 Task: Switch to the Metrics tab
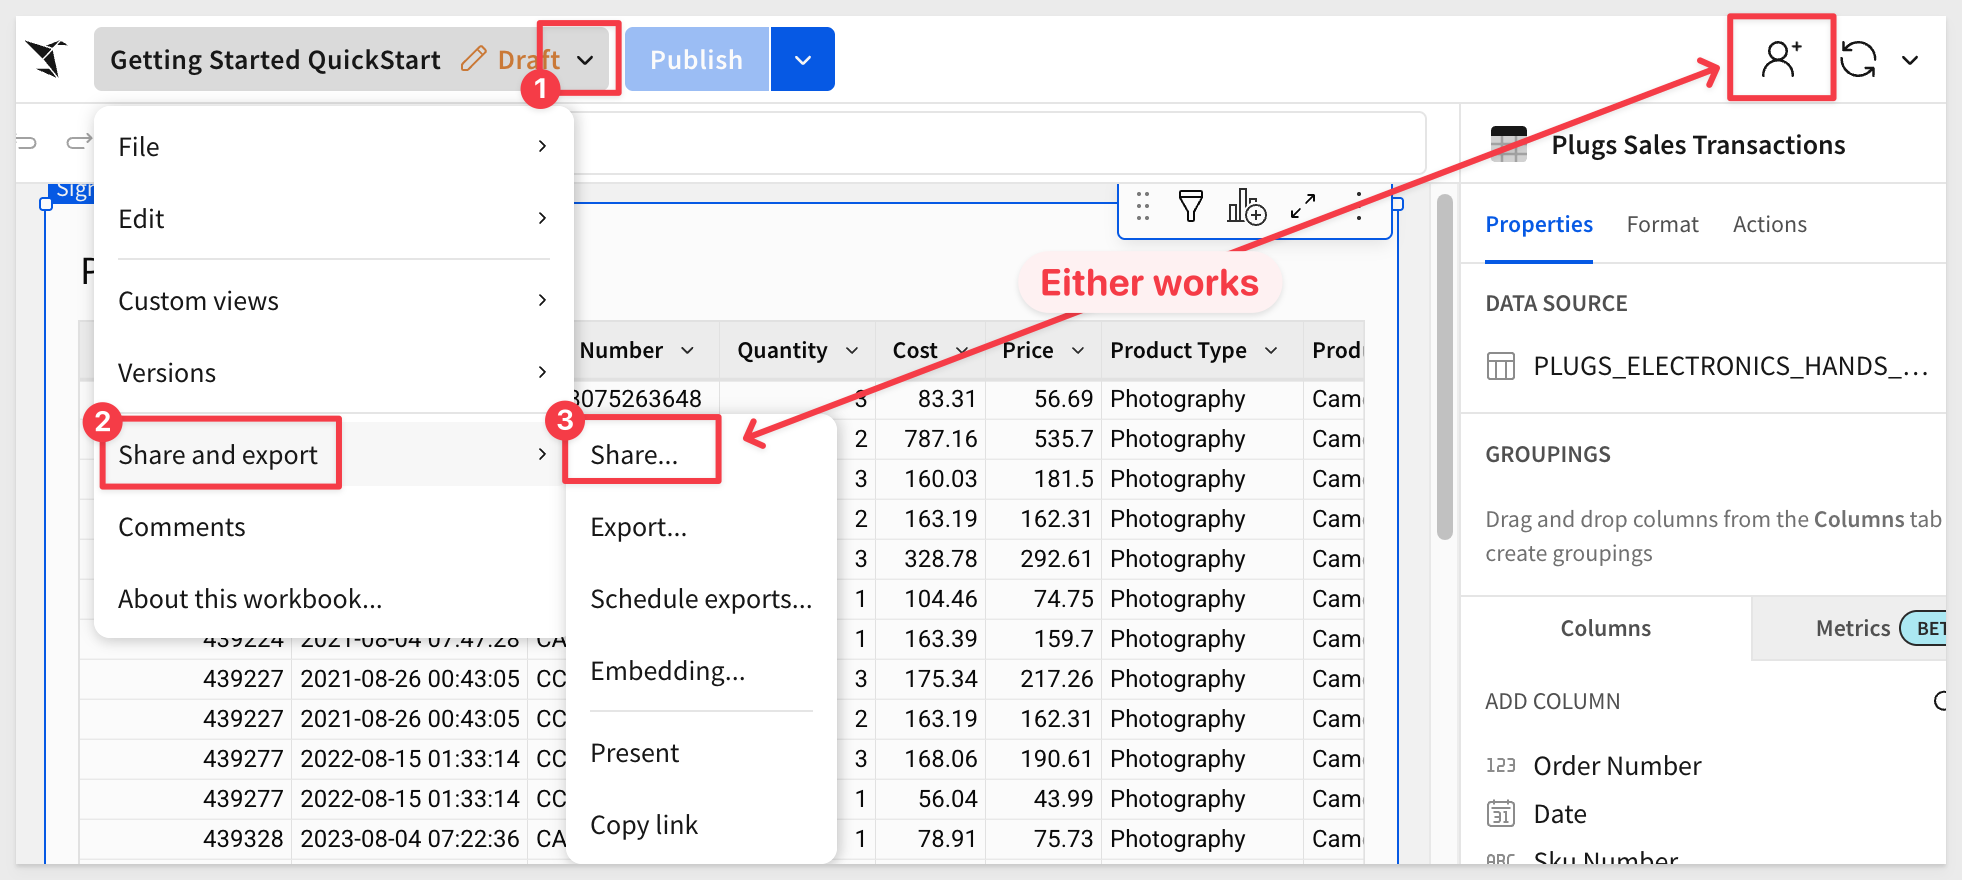pyautogui.click(x=1853, y=628)
